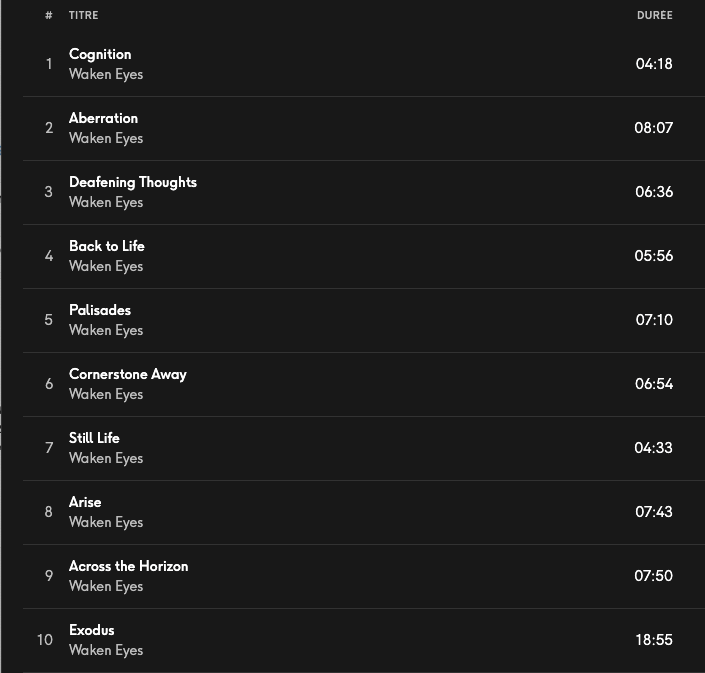This screenshot has width=705, height=673.
Task: Play the track titled Cognition
Action: [100, 54]
